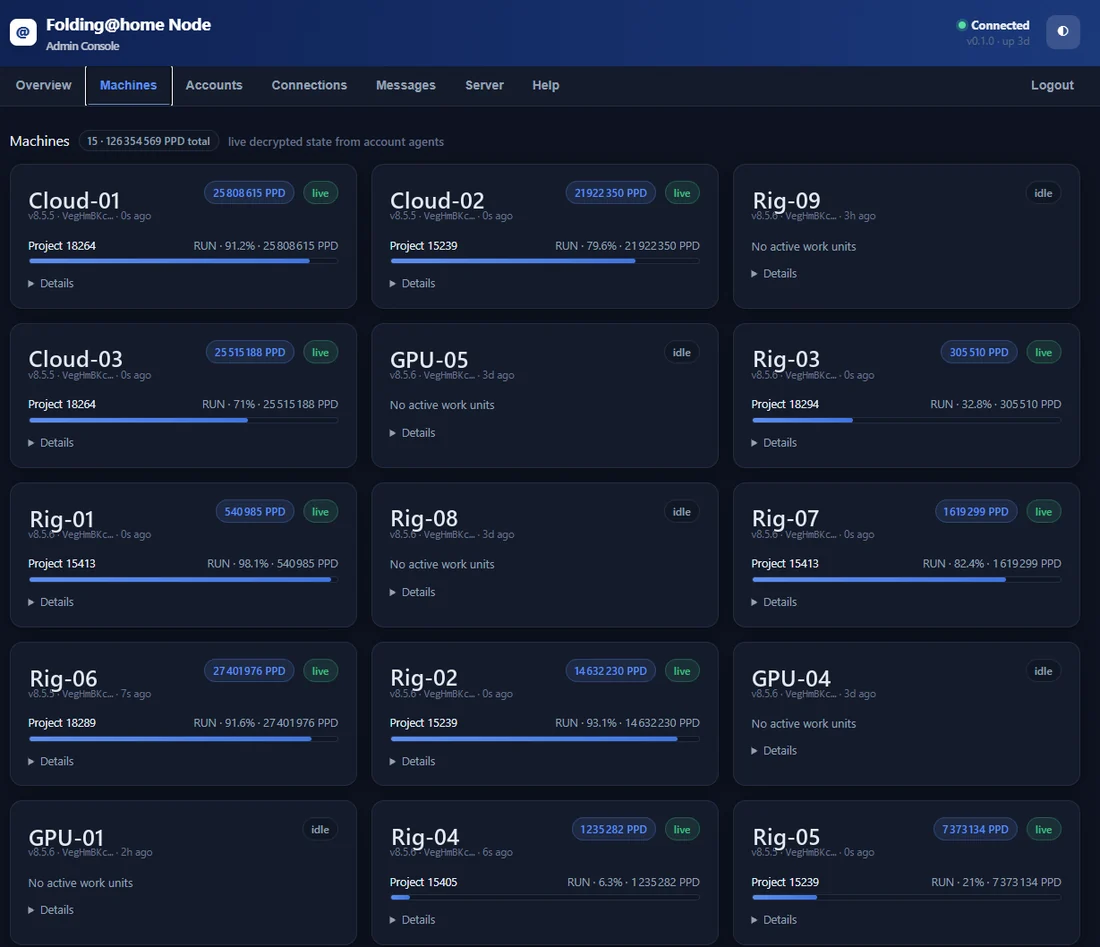Select the Machines tab

(x=128, y=85)
